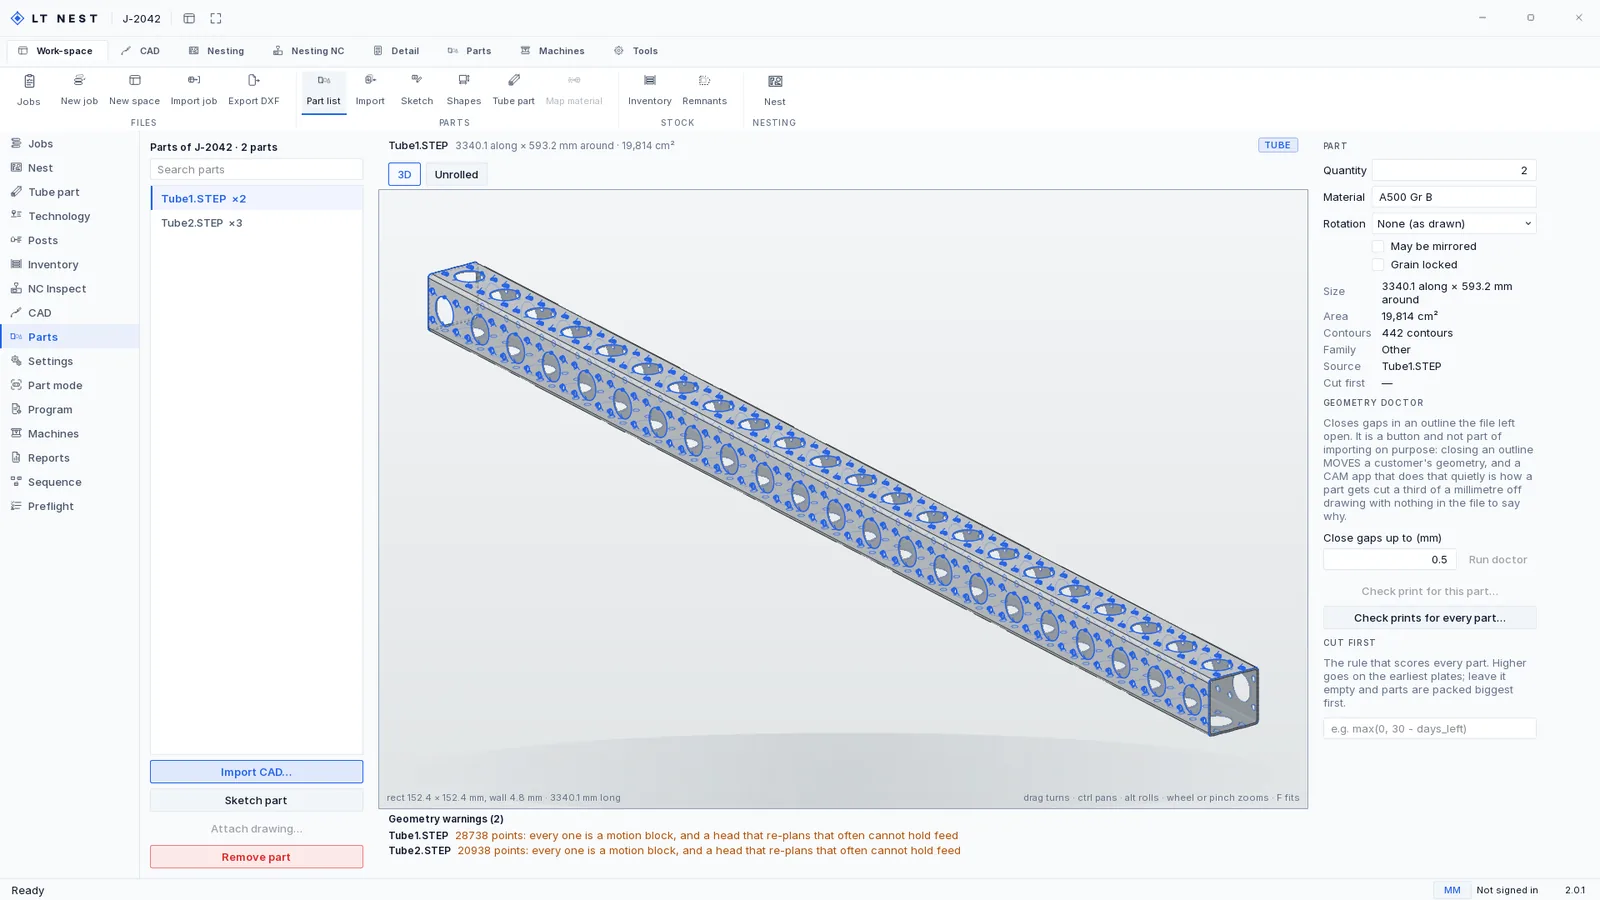Click the Material field showing A500 Gr B
This screenshot has height=900, width=1600.
[x=1454, y=197]
